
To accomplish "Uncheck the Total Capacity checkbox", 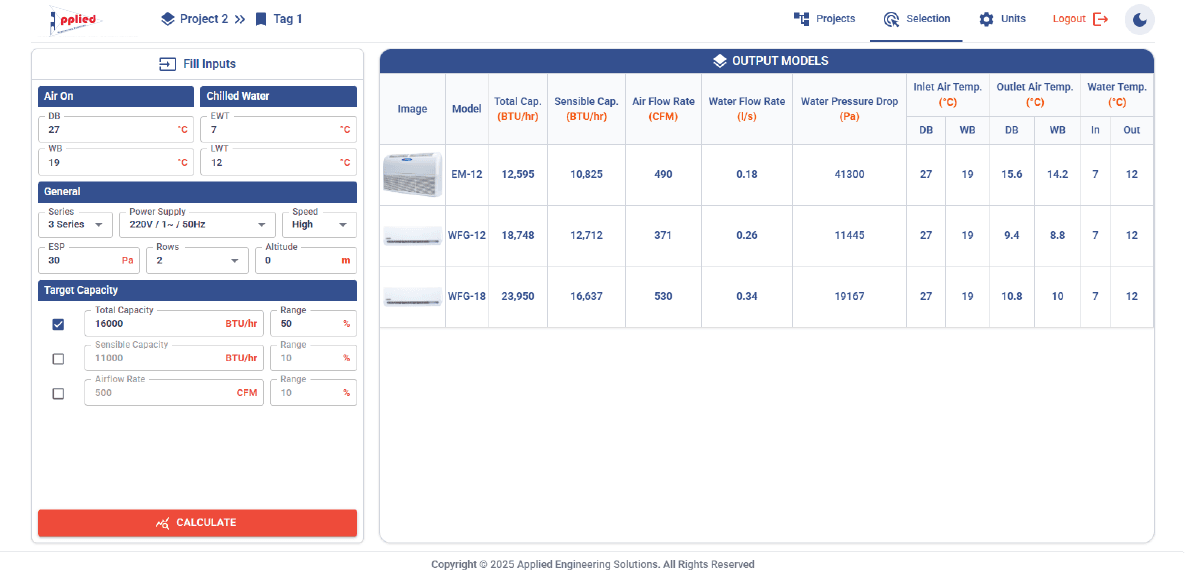I will 58,324.
